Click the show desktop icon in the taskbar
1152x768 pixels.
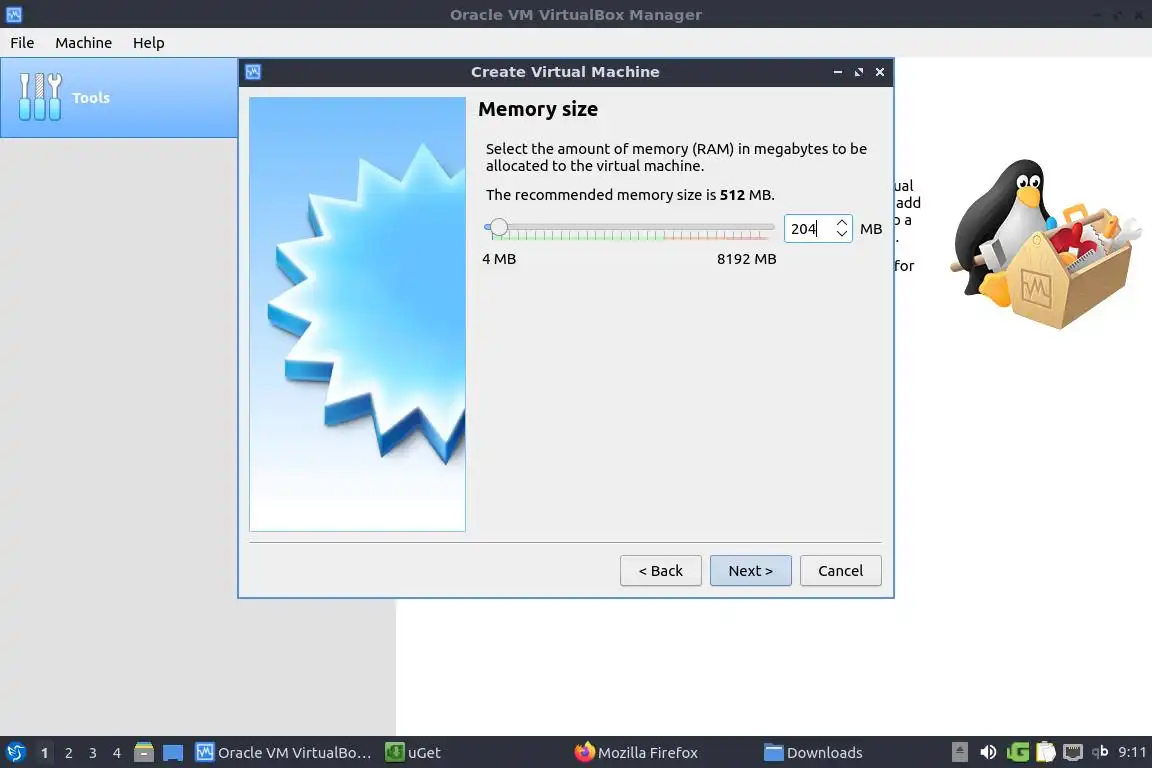(x=173, y=753)
